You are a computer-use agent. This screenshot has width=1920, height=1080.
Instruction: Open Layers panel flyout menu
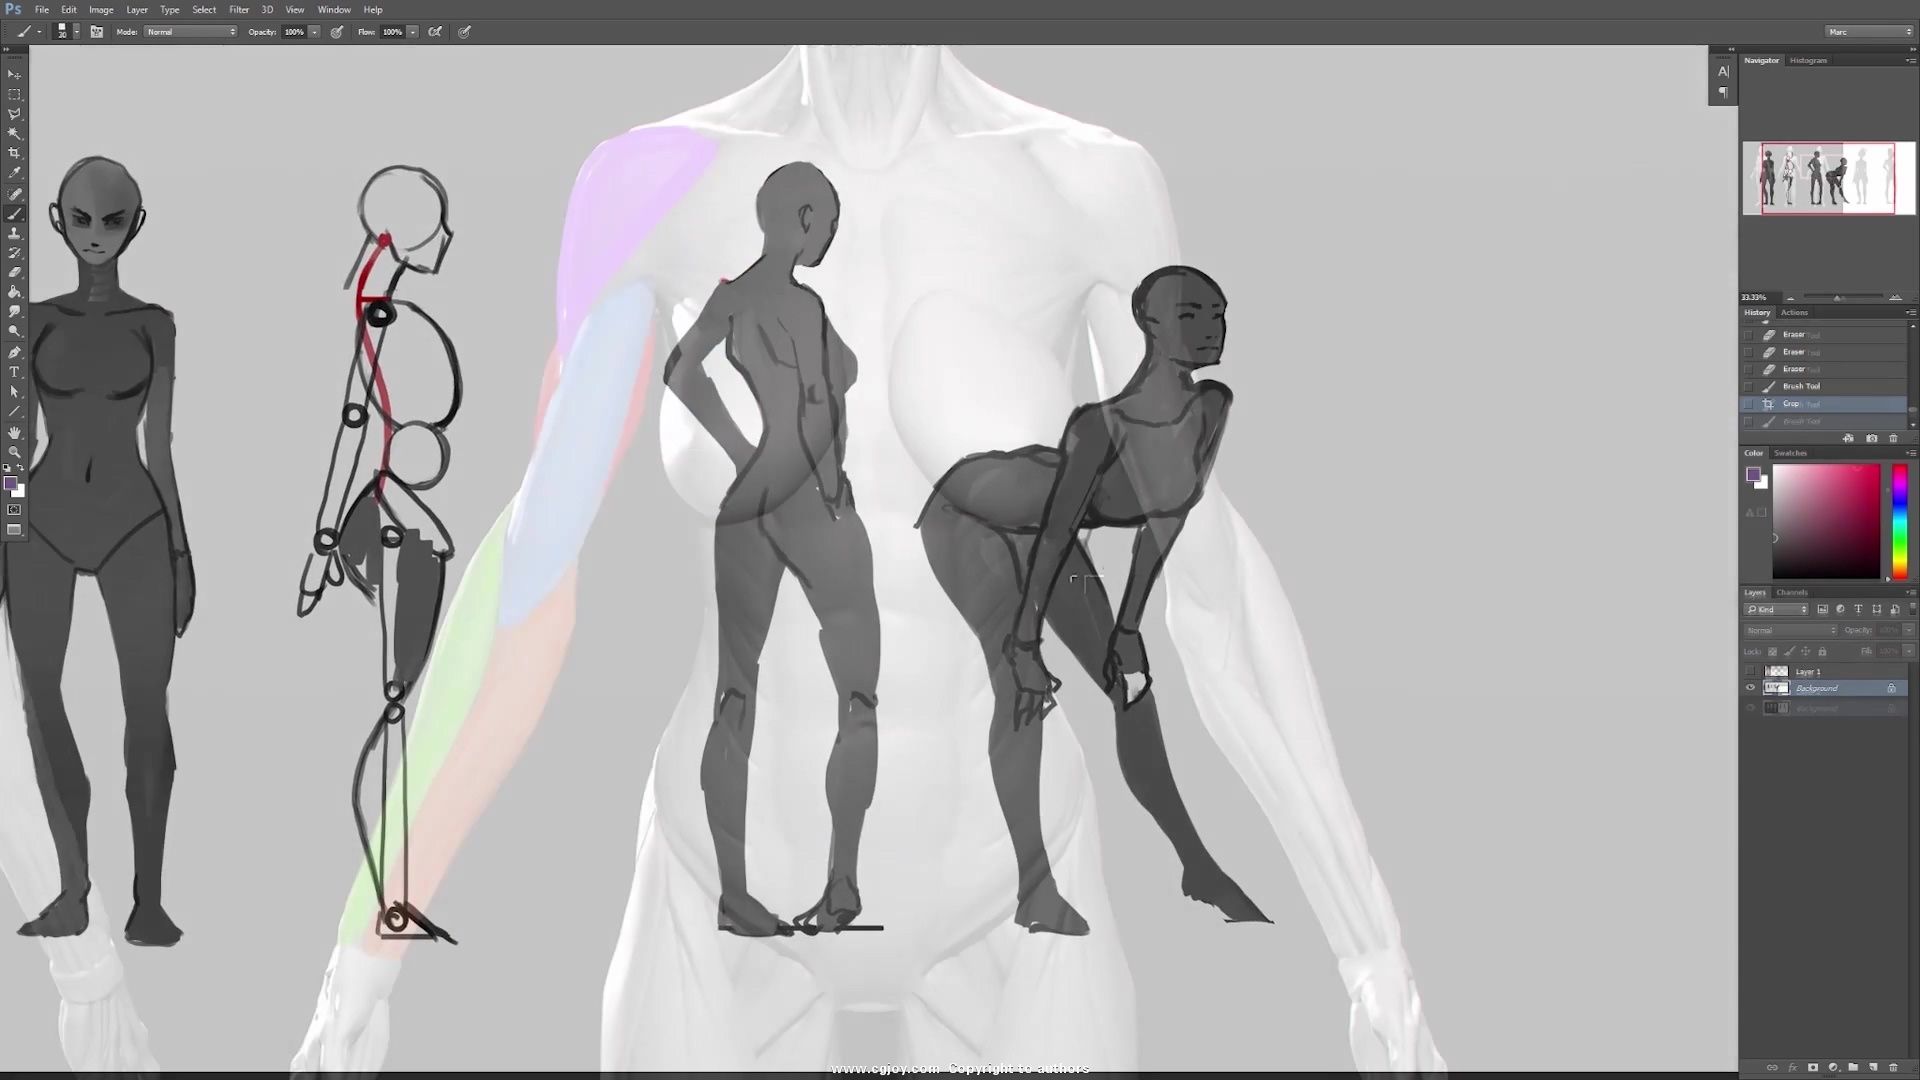(x=1910, y=593)
